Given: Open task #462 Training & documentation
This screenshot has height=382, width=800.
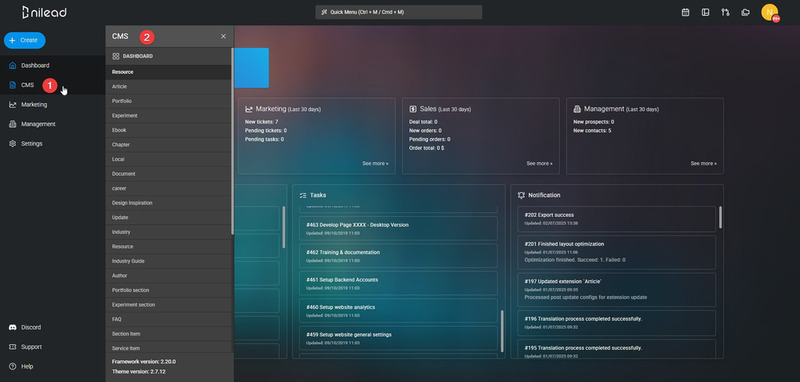Looking at the screenshot, I should [x=398, y=256].
